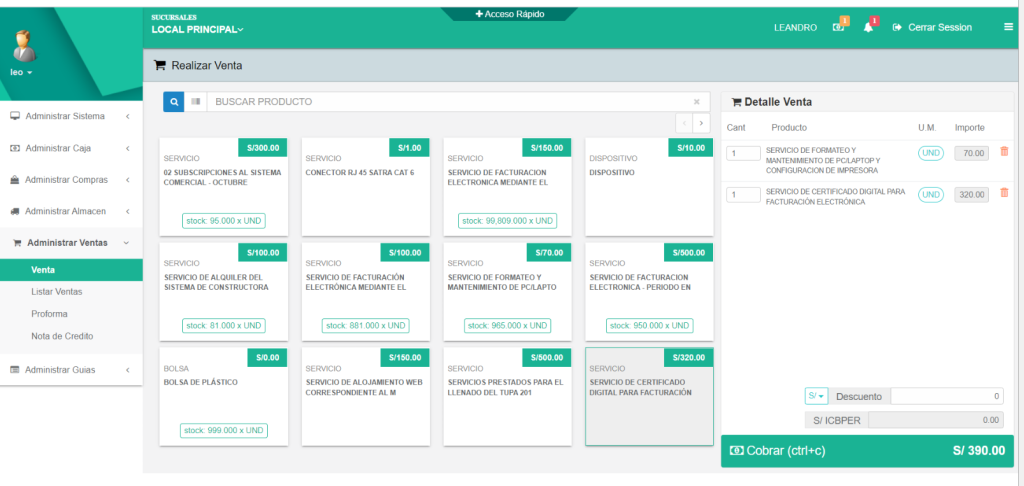Open the S/ discount type dropdown
Image resolution: width=1024 pixels, height=486 pixels.
816,396
